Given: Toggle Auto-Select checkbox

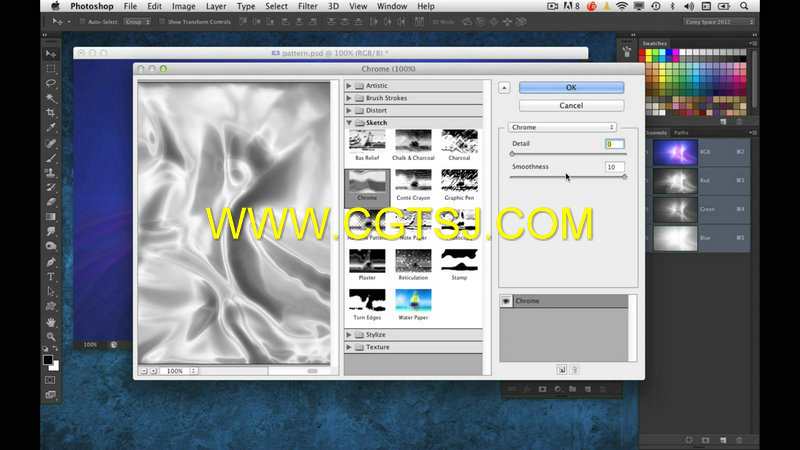Looking at the screenshot, I should 82,22.
